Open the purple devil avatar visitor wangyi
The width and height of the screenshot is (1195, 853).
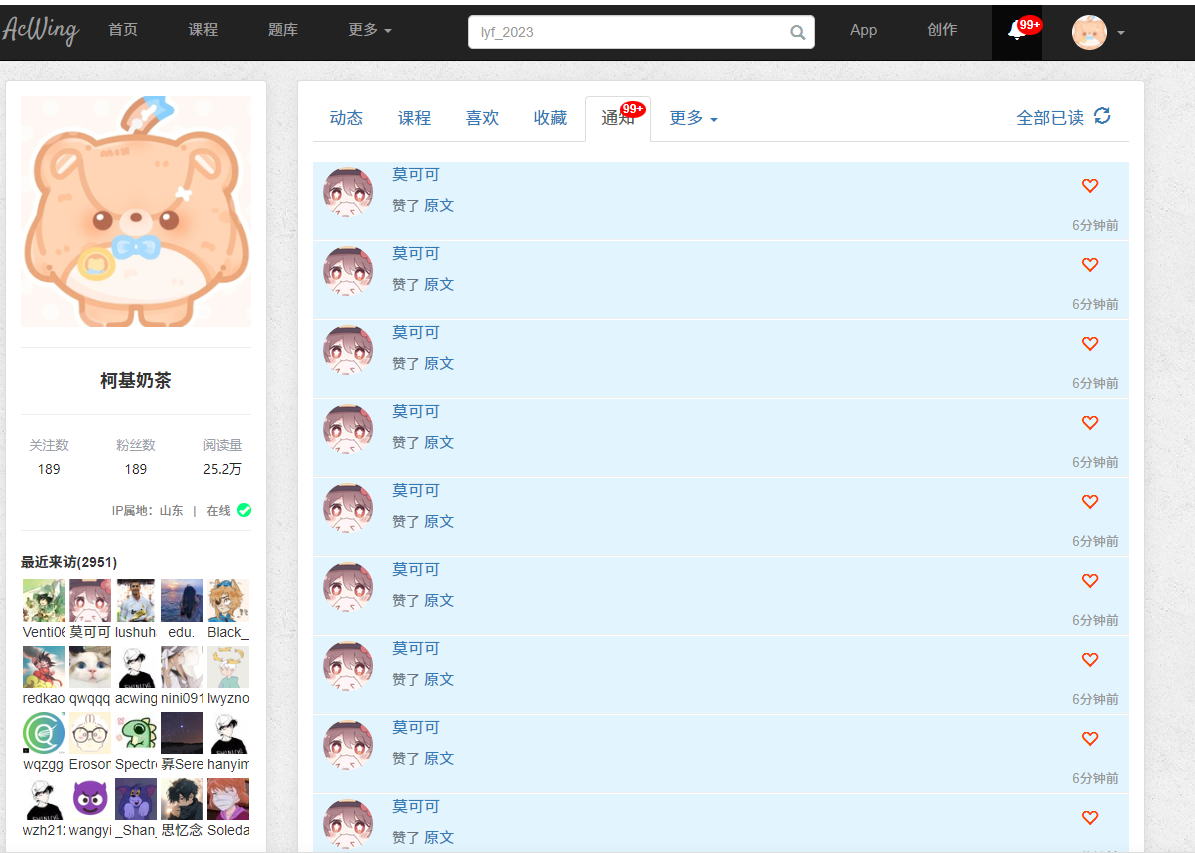[90, 799]
